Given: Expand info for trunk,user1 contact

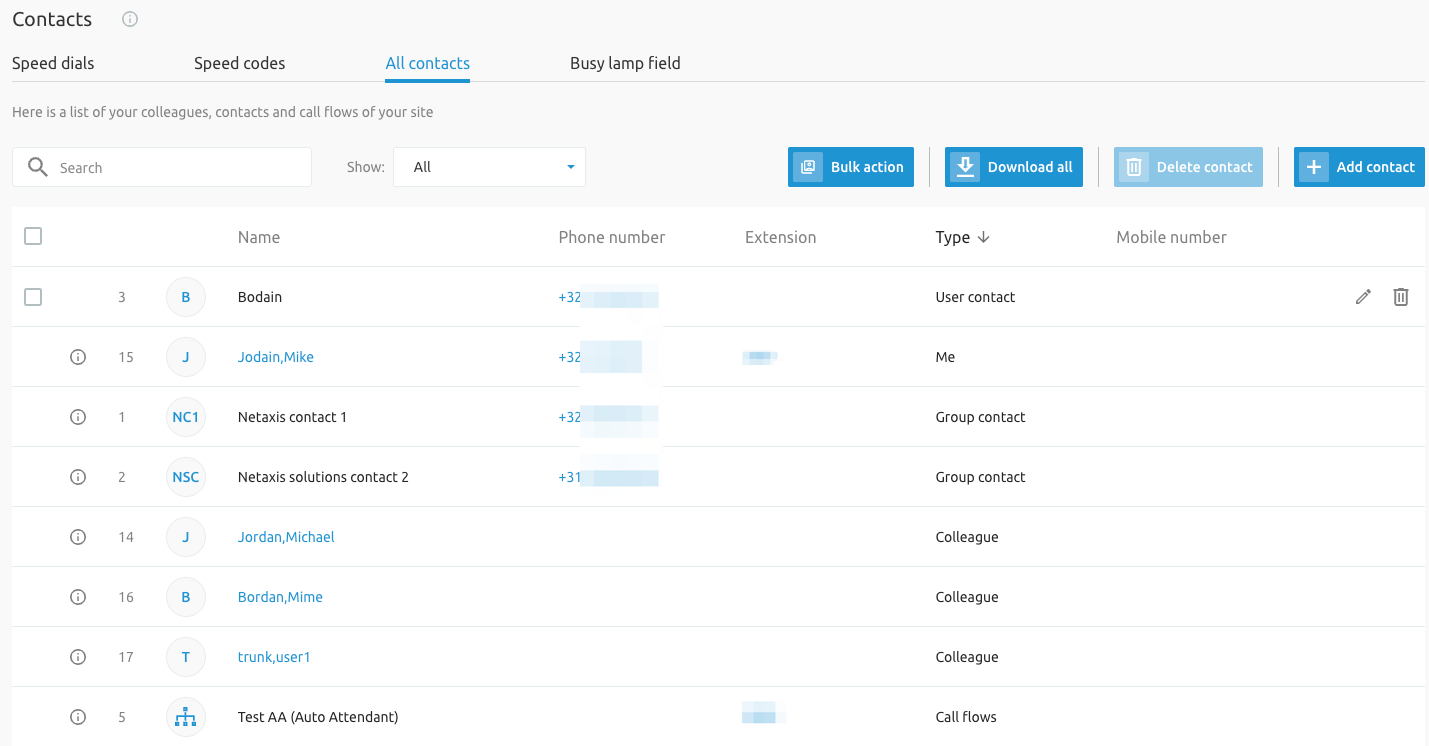Looking at the screenshot, I should [78, 656].
